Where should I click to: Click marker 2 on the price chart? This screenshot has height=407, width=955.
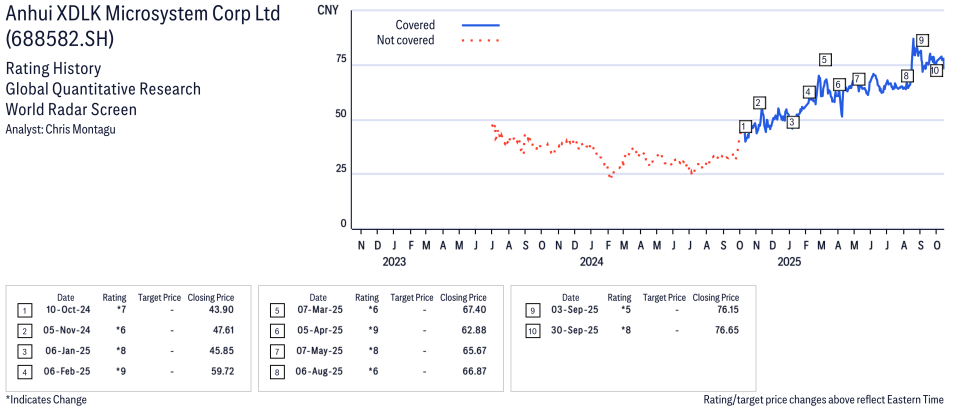[760, 103]
